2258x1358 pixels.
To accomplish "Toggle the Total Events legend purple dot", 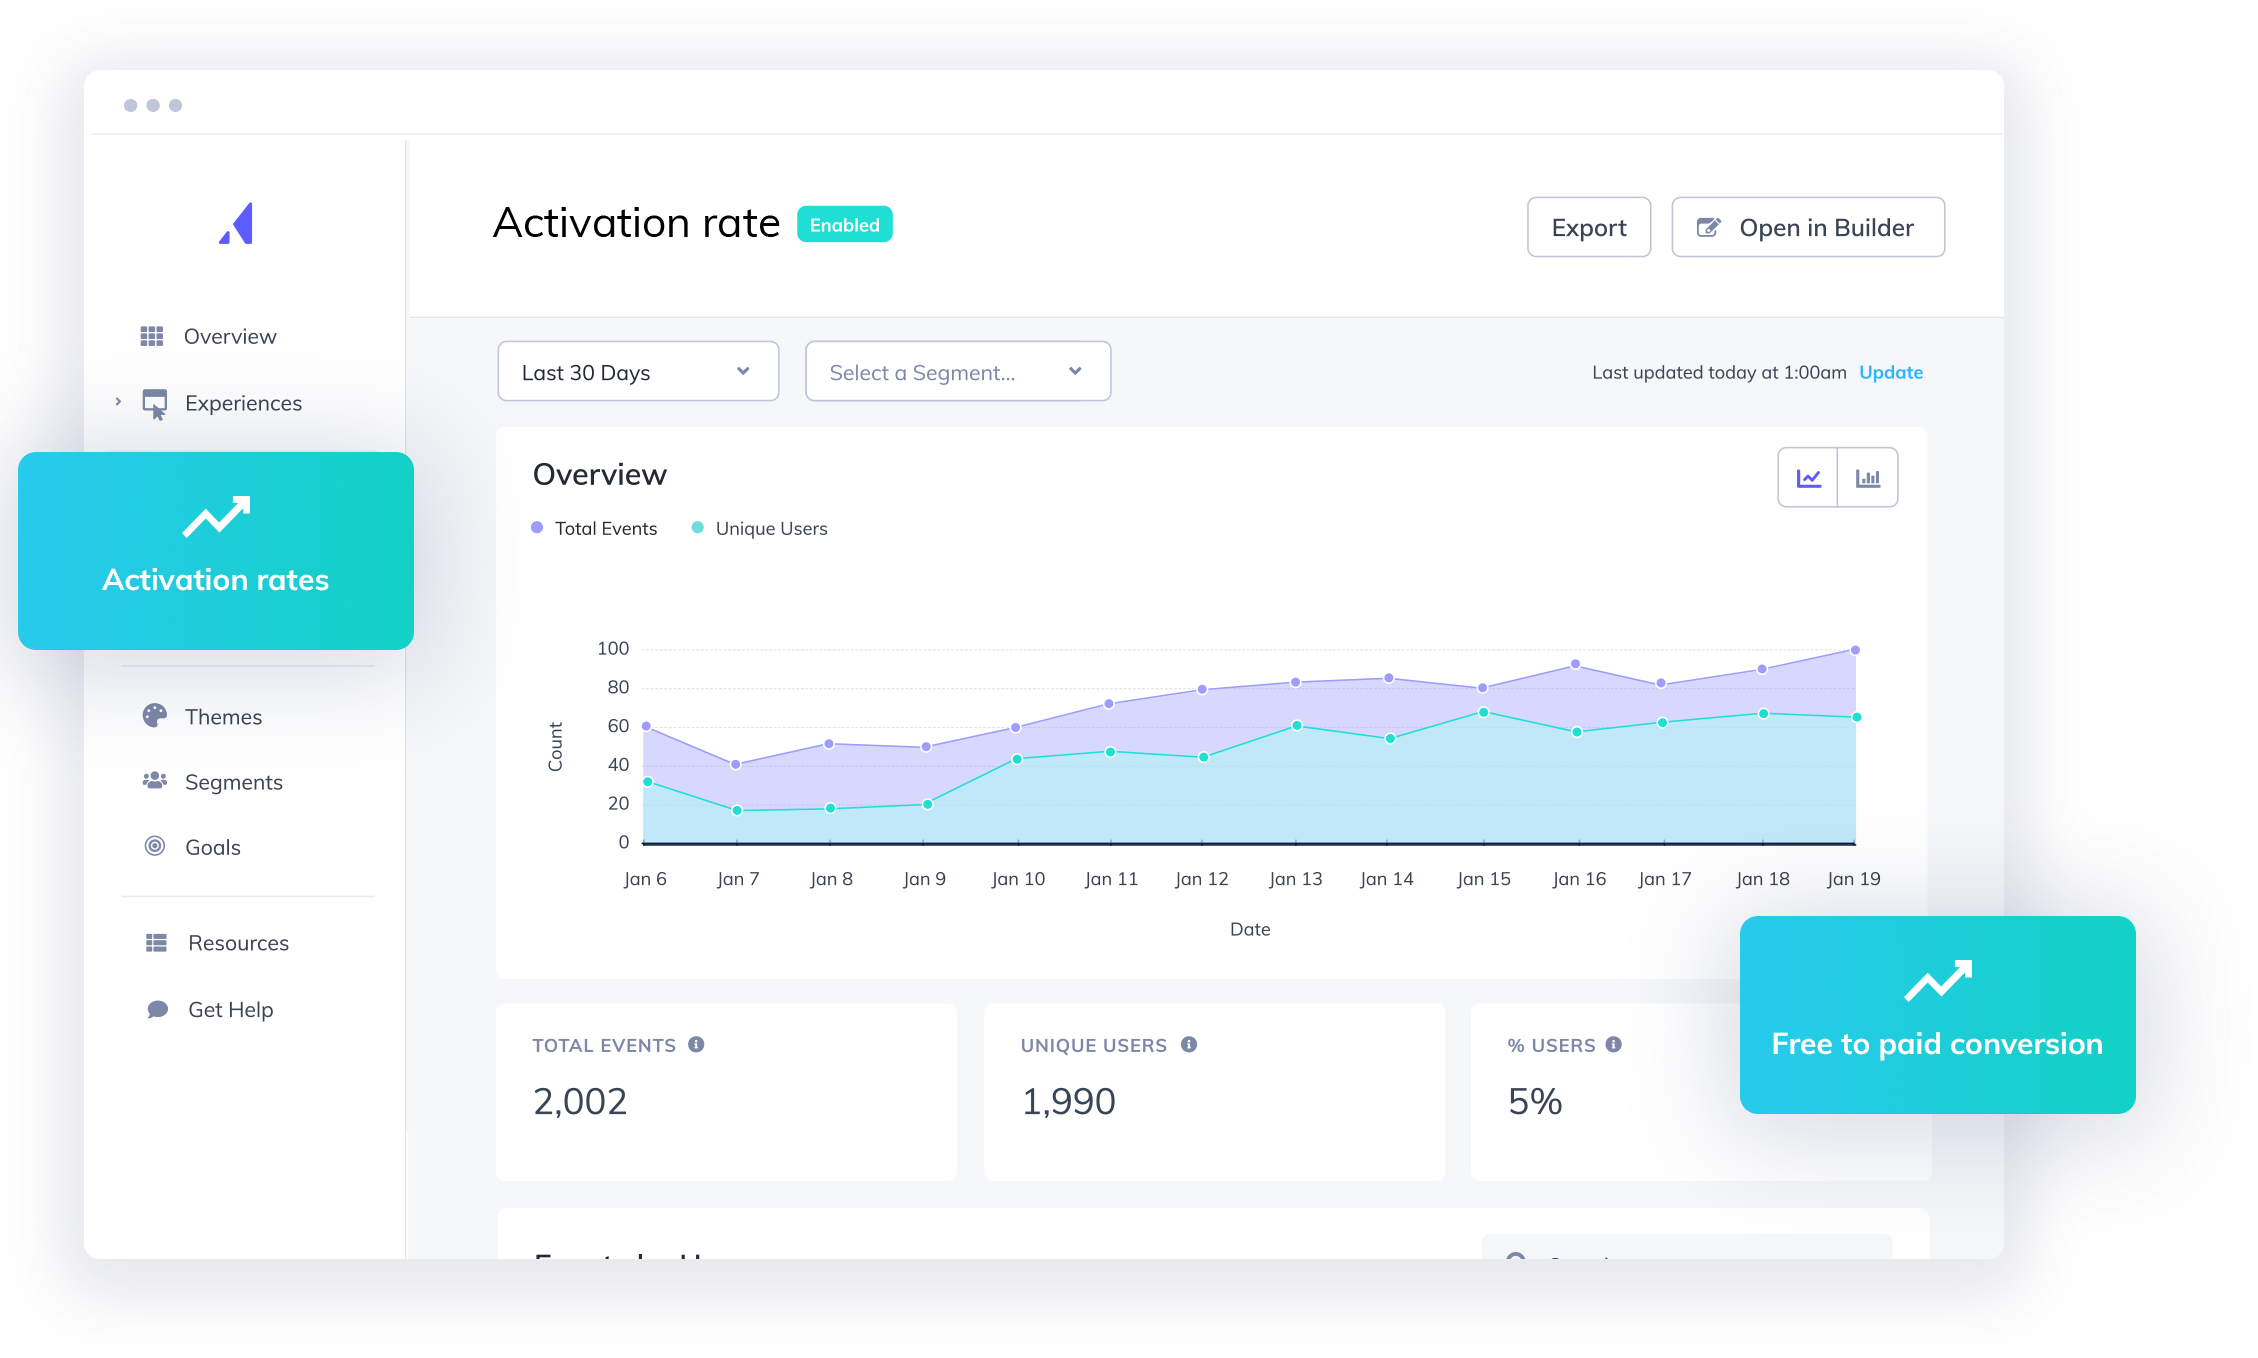I will (537, 527).
